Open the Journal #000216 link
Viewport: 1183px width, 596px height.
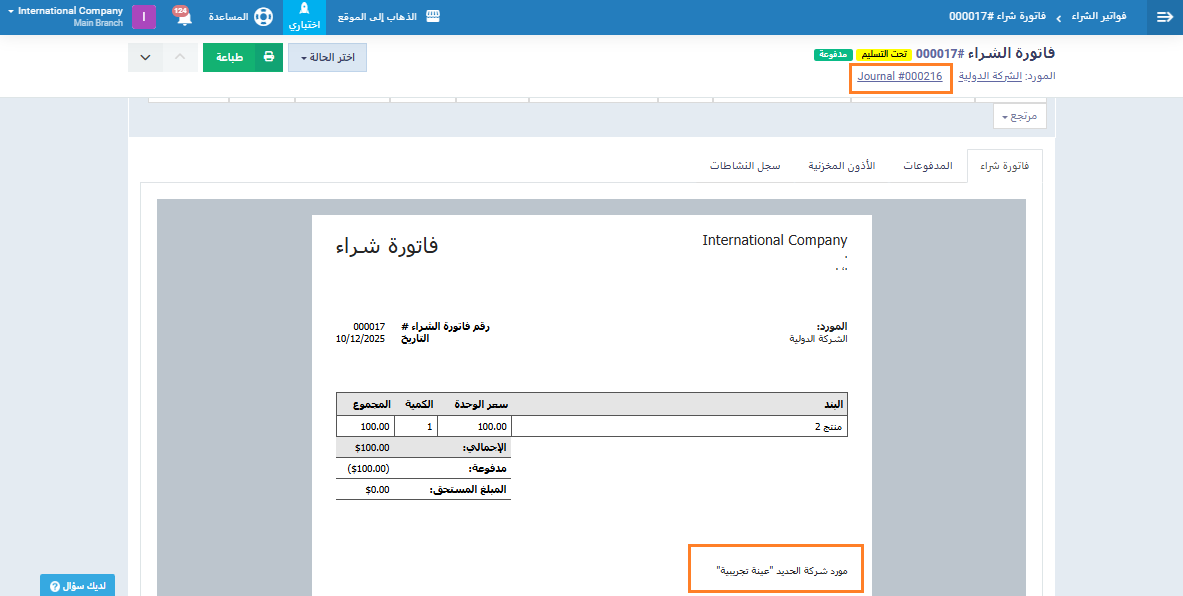(x=899, y=76)
